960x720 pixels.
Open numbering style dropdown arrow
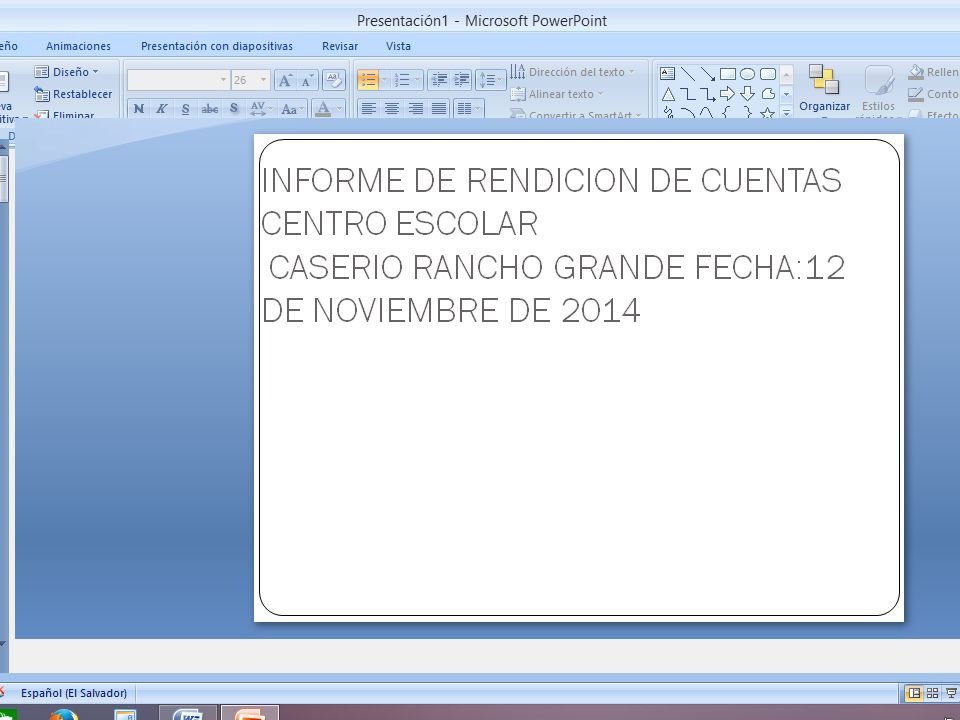click(418, 80)
